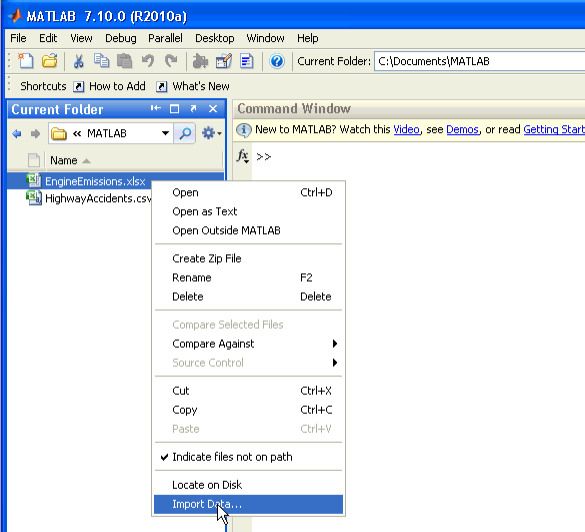Click the How to Add shortcut icon
Screen dimensions: 585x532
[79, 87]
